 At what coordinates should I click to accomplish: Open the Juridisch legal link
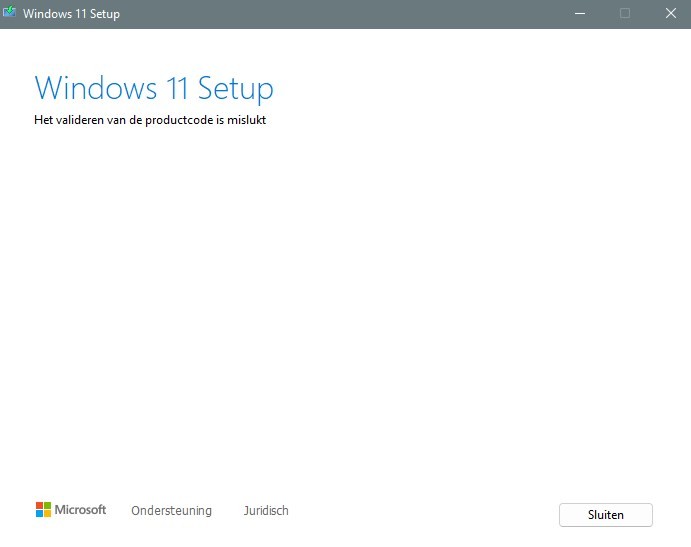(266, 510)
